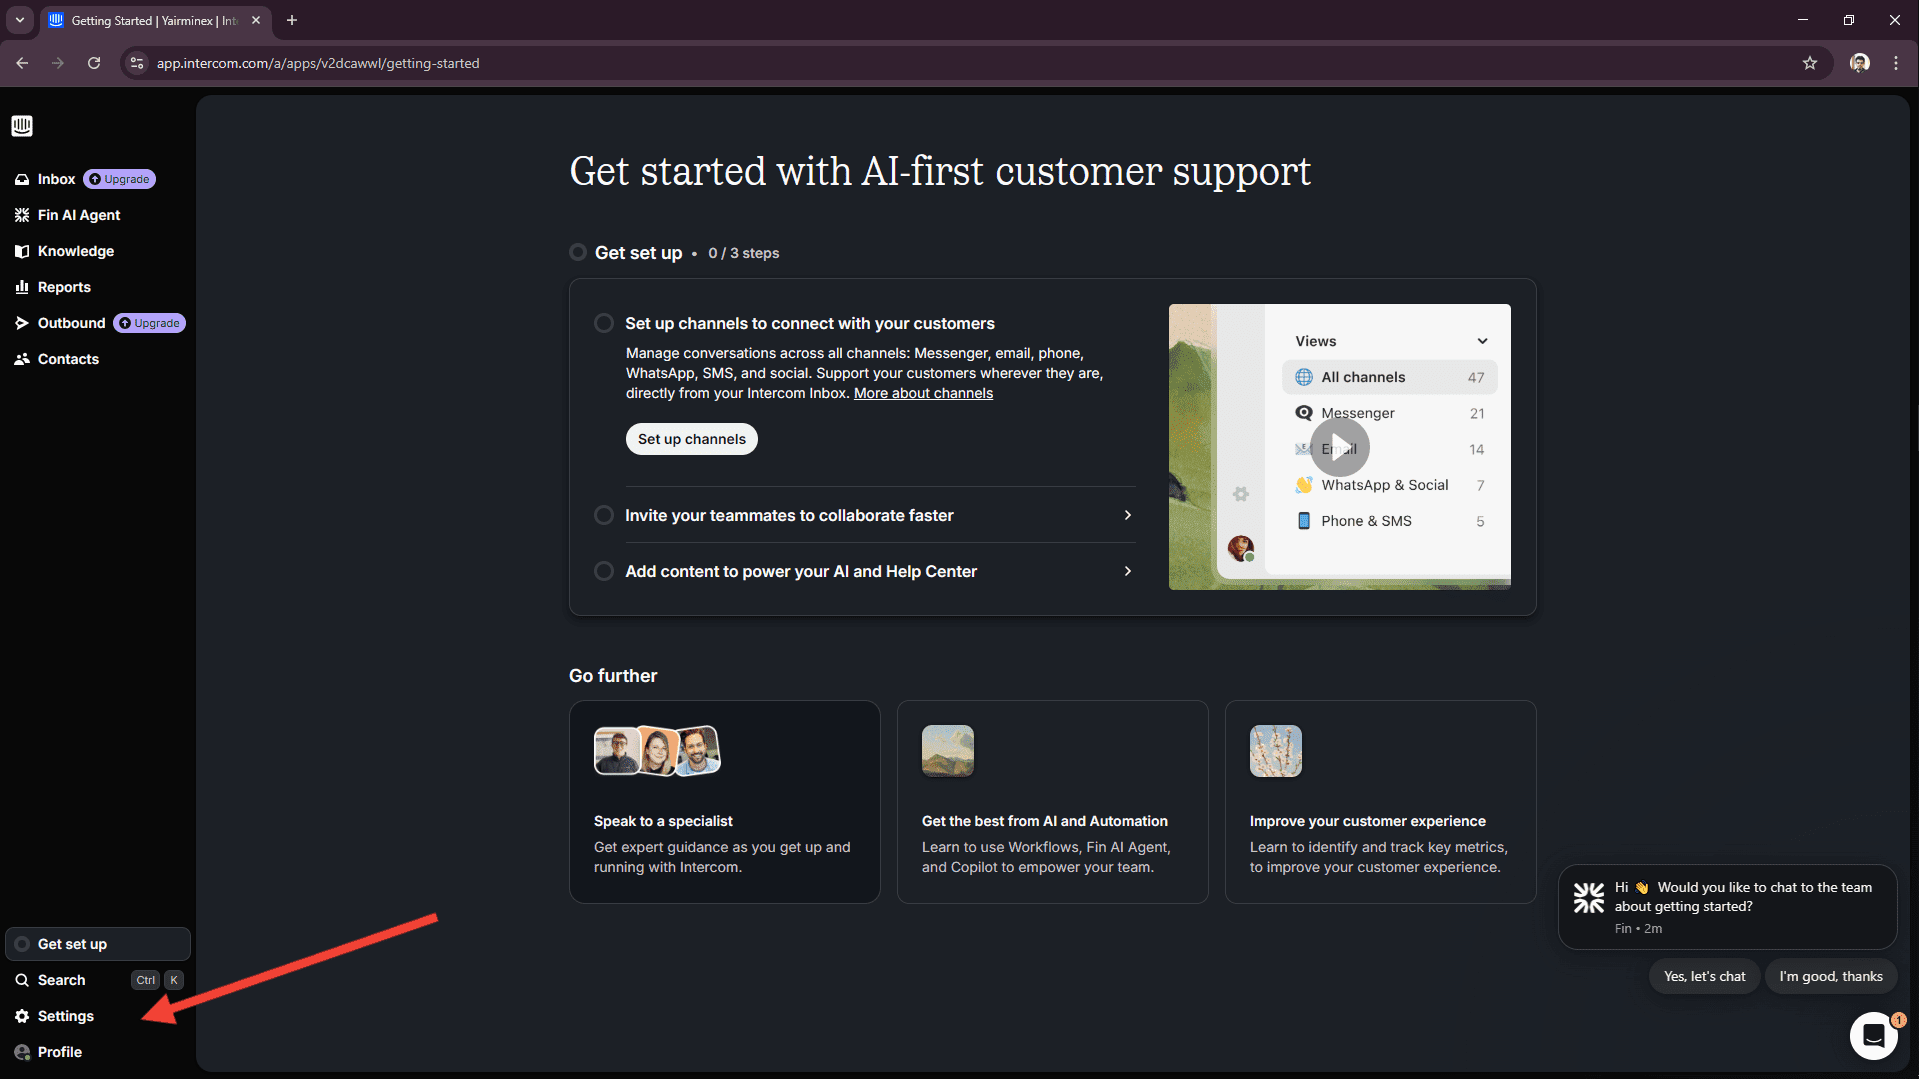Open the Chrome three-dot menu
The image size is (1919, 1079).
pyautogui.click(x=1896, y=63)
